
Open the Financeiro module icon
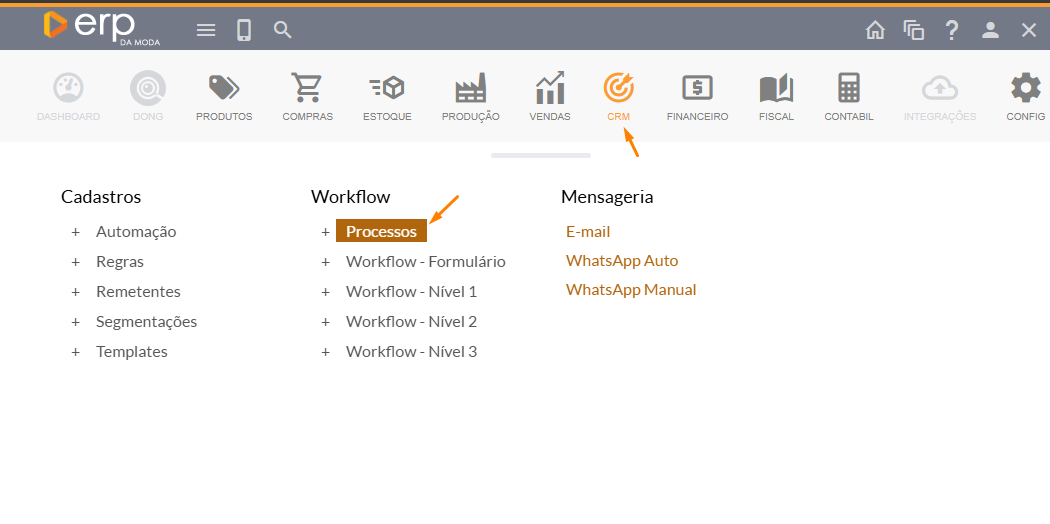[x=697, y=89]
